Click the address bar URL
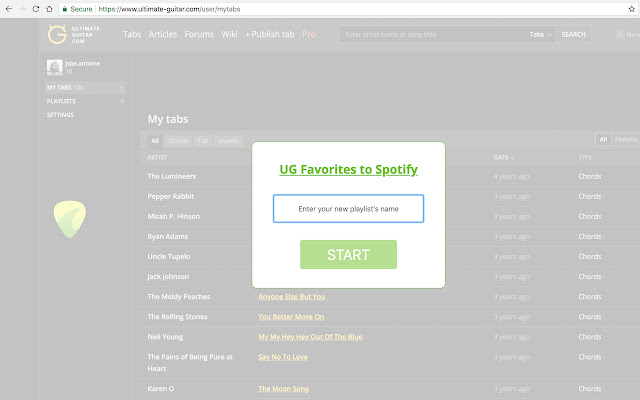Screen dimensions: 640x400 point(169,9)
